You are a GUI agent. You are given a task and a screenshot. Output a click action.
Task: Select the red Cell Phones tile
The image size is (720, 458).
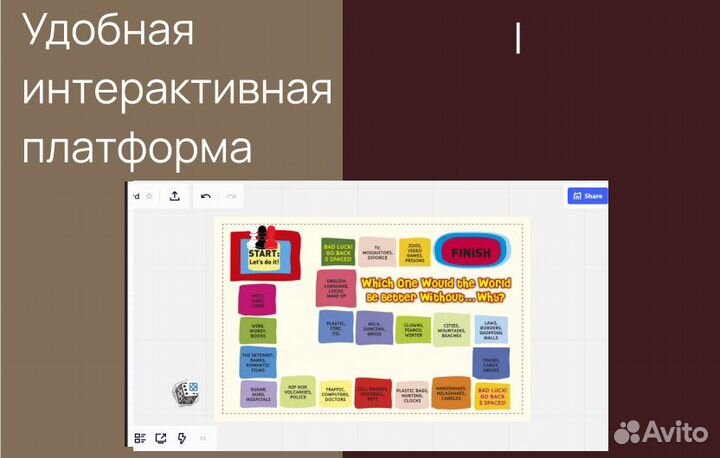coord(373,393)
